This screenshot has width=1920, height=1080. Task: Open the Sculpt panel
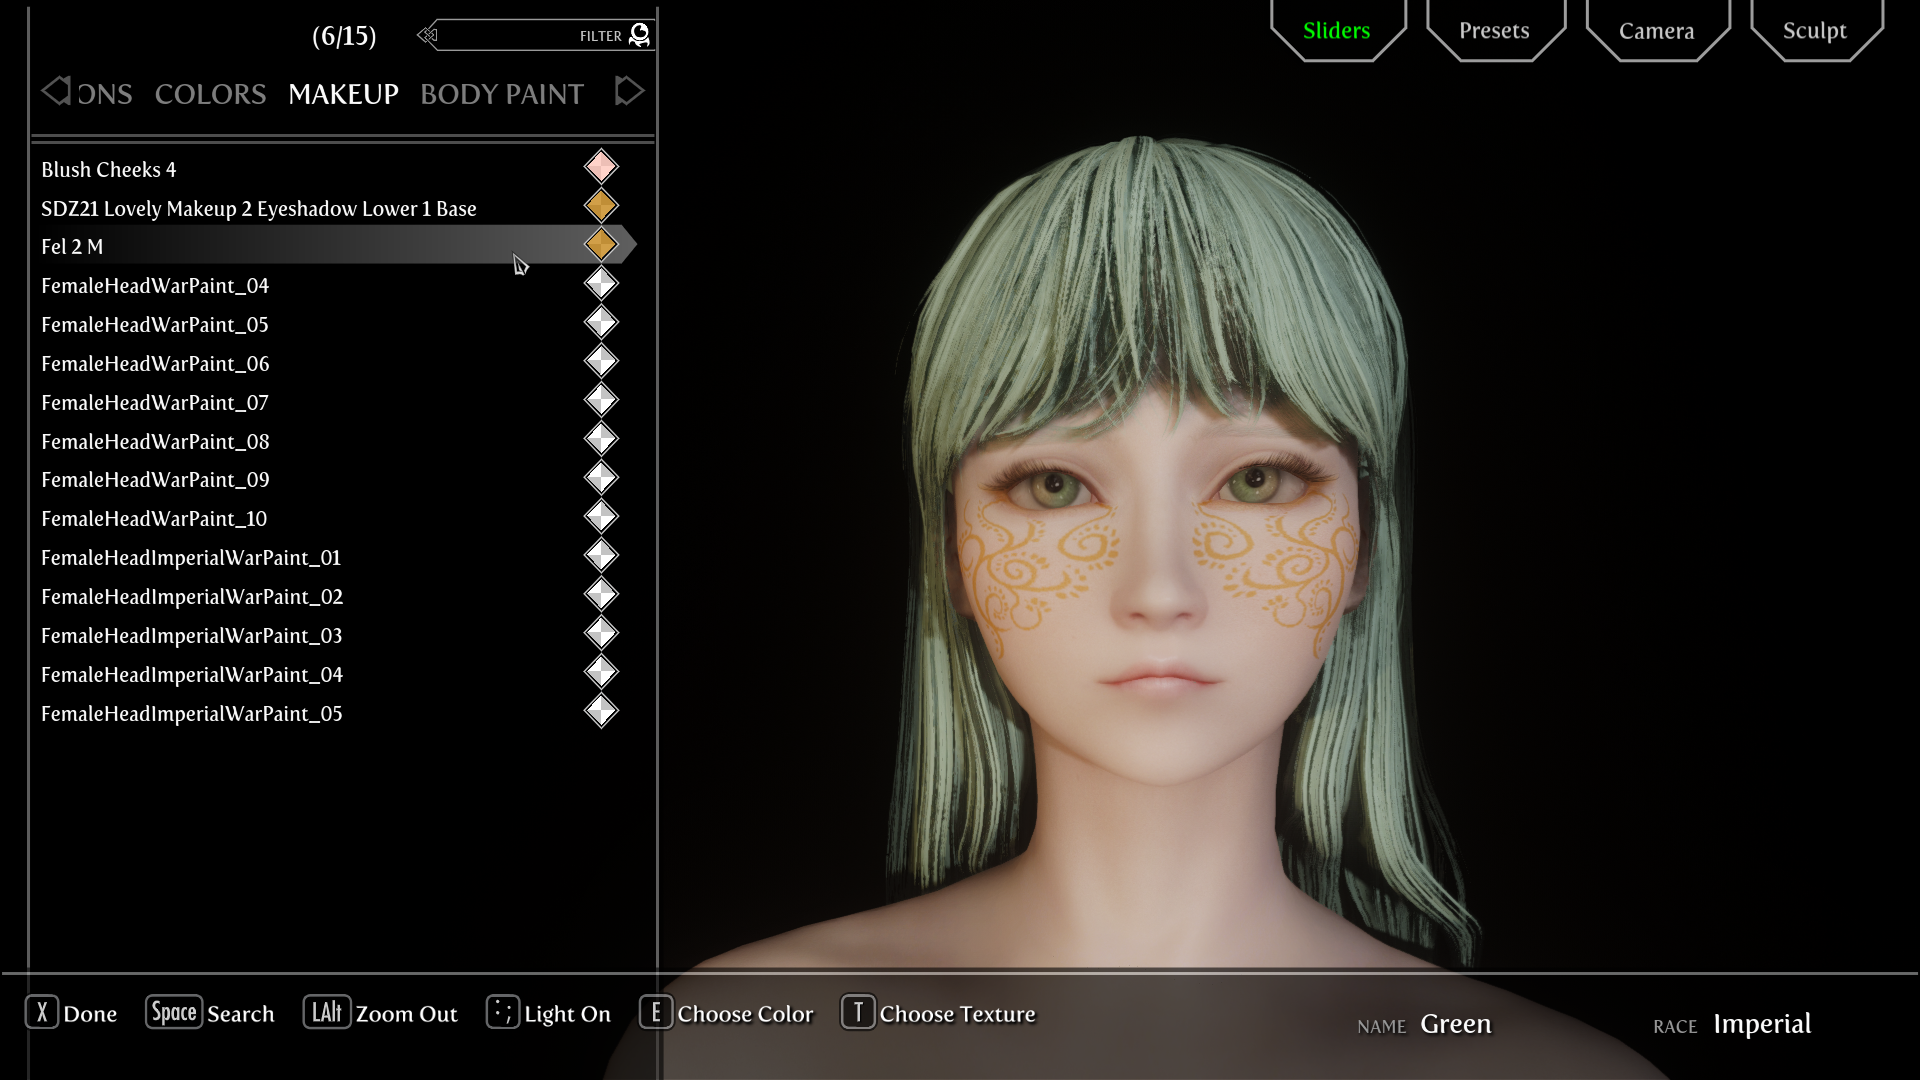[1814, 31]
